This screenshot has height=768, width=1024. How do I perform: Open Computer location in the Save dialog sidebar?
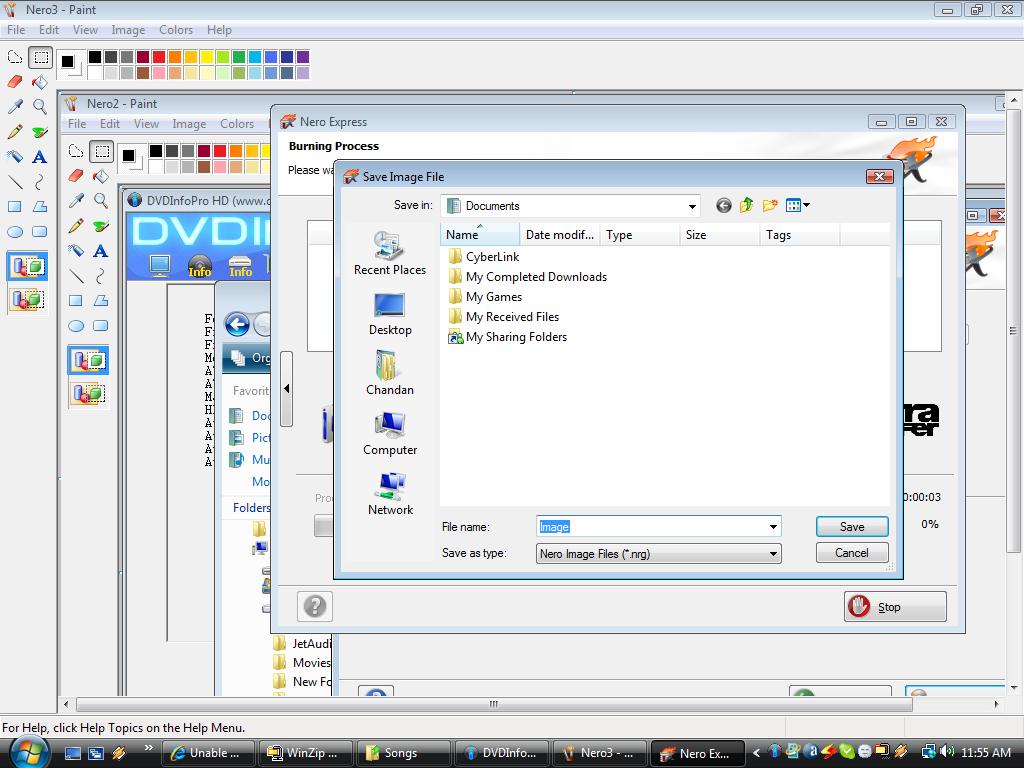pyautogui.click(x=390, y=434)
